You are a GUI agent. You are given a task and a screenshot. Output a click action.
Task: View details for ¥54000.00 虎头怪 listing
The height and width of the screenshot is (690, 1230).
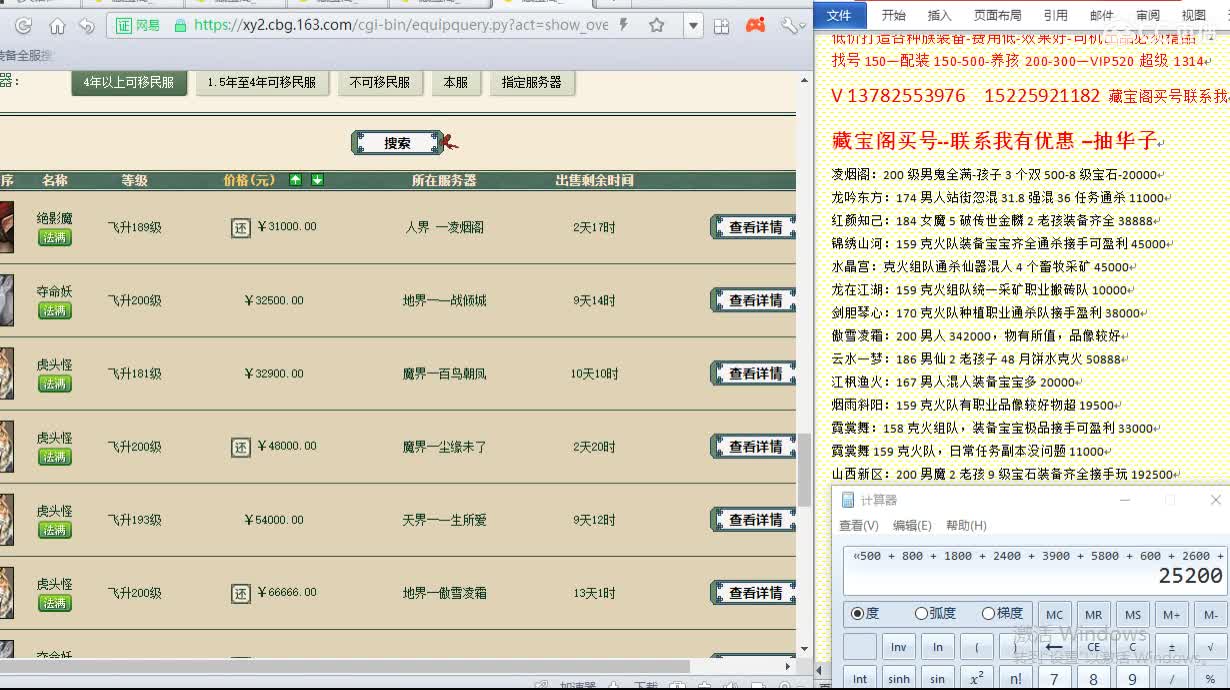pyautogui.click(x=754, y=520)
